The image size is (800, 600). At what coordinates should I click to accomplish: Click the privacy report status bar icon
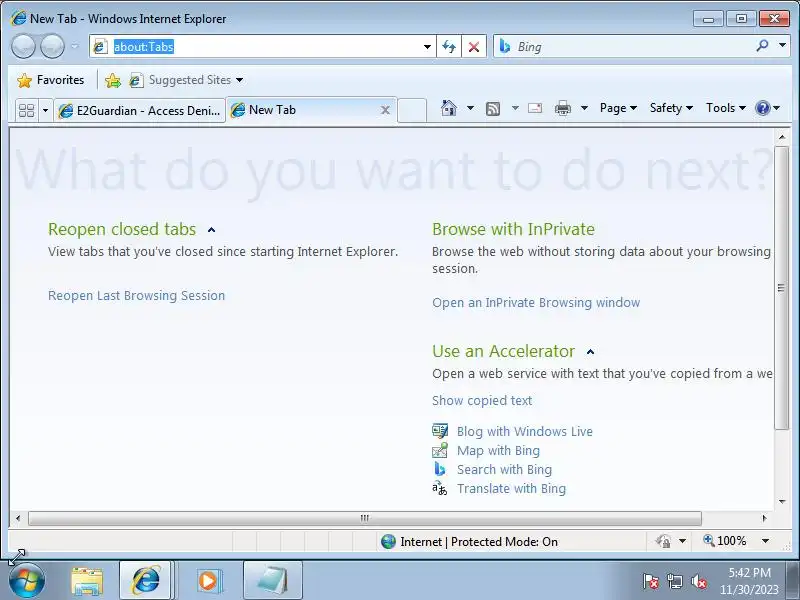663,541
